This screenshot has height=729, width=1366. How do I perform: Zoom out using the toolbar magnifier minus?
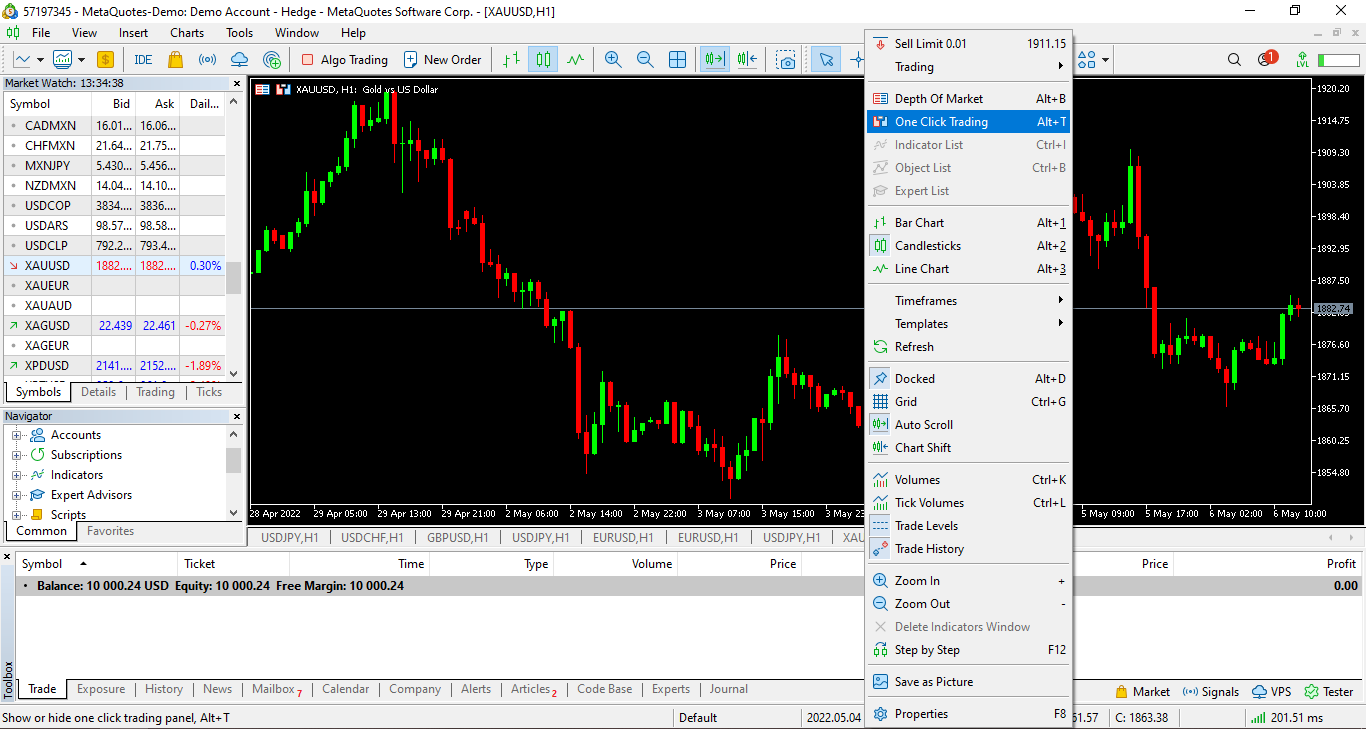pos(645,60)
